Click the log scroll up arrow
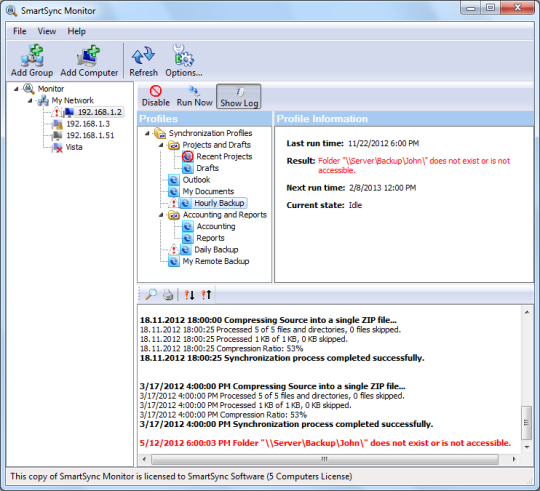 point(527,312)
